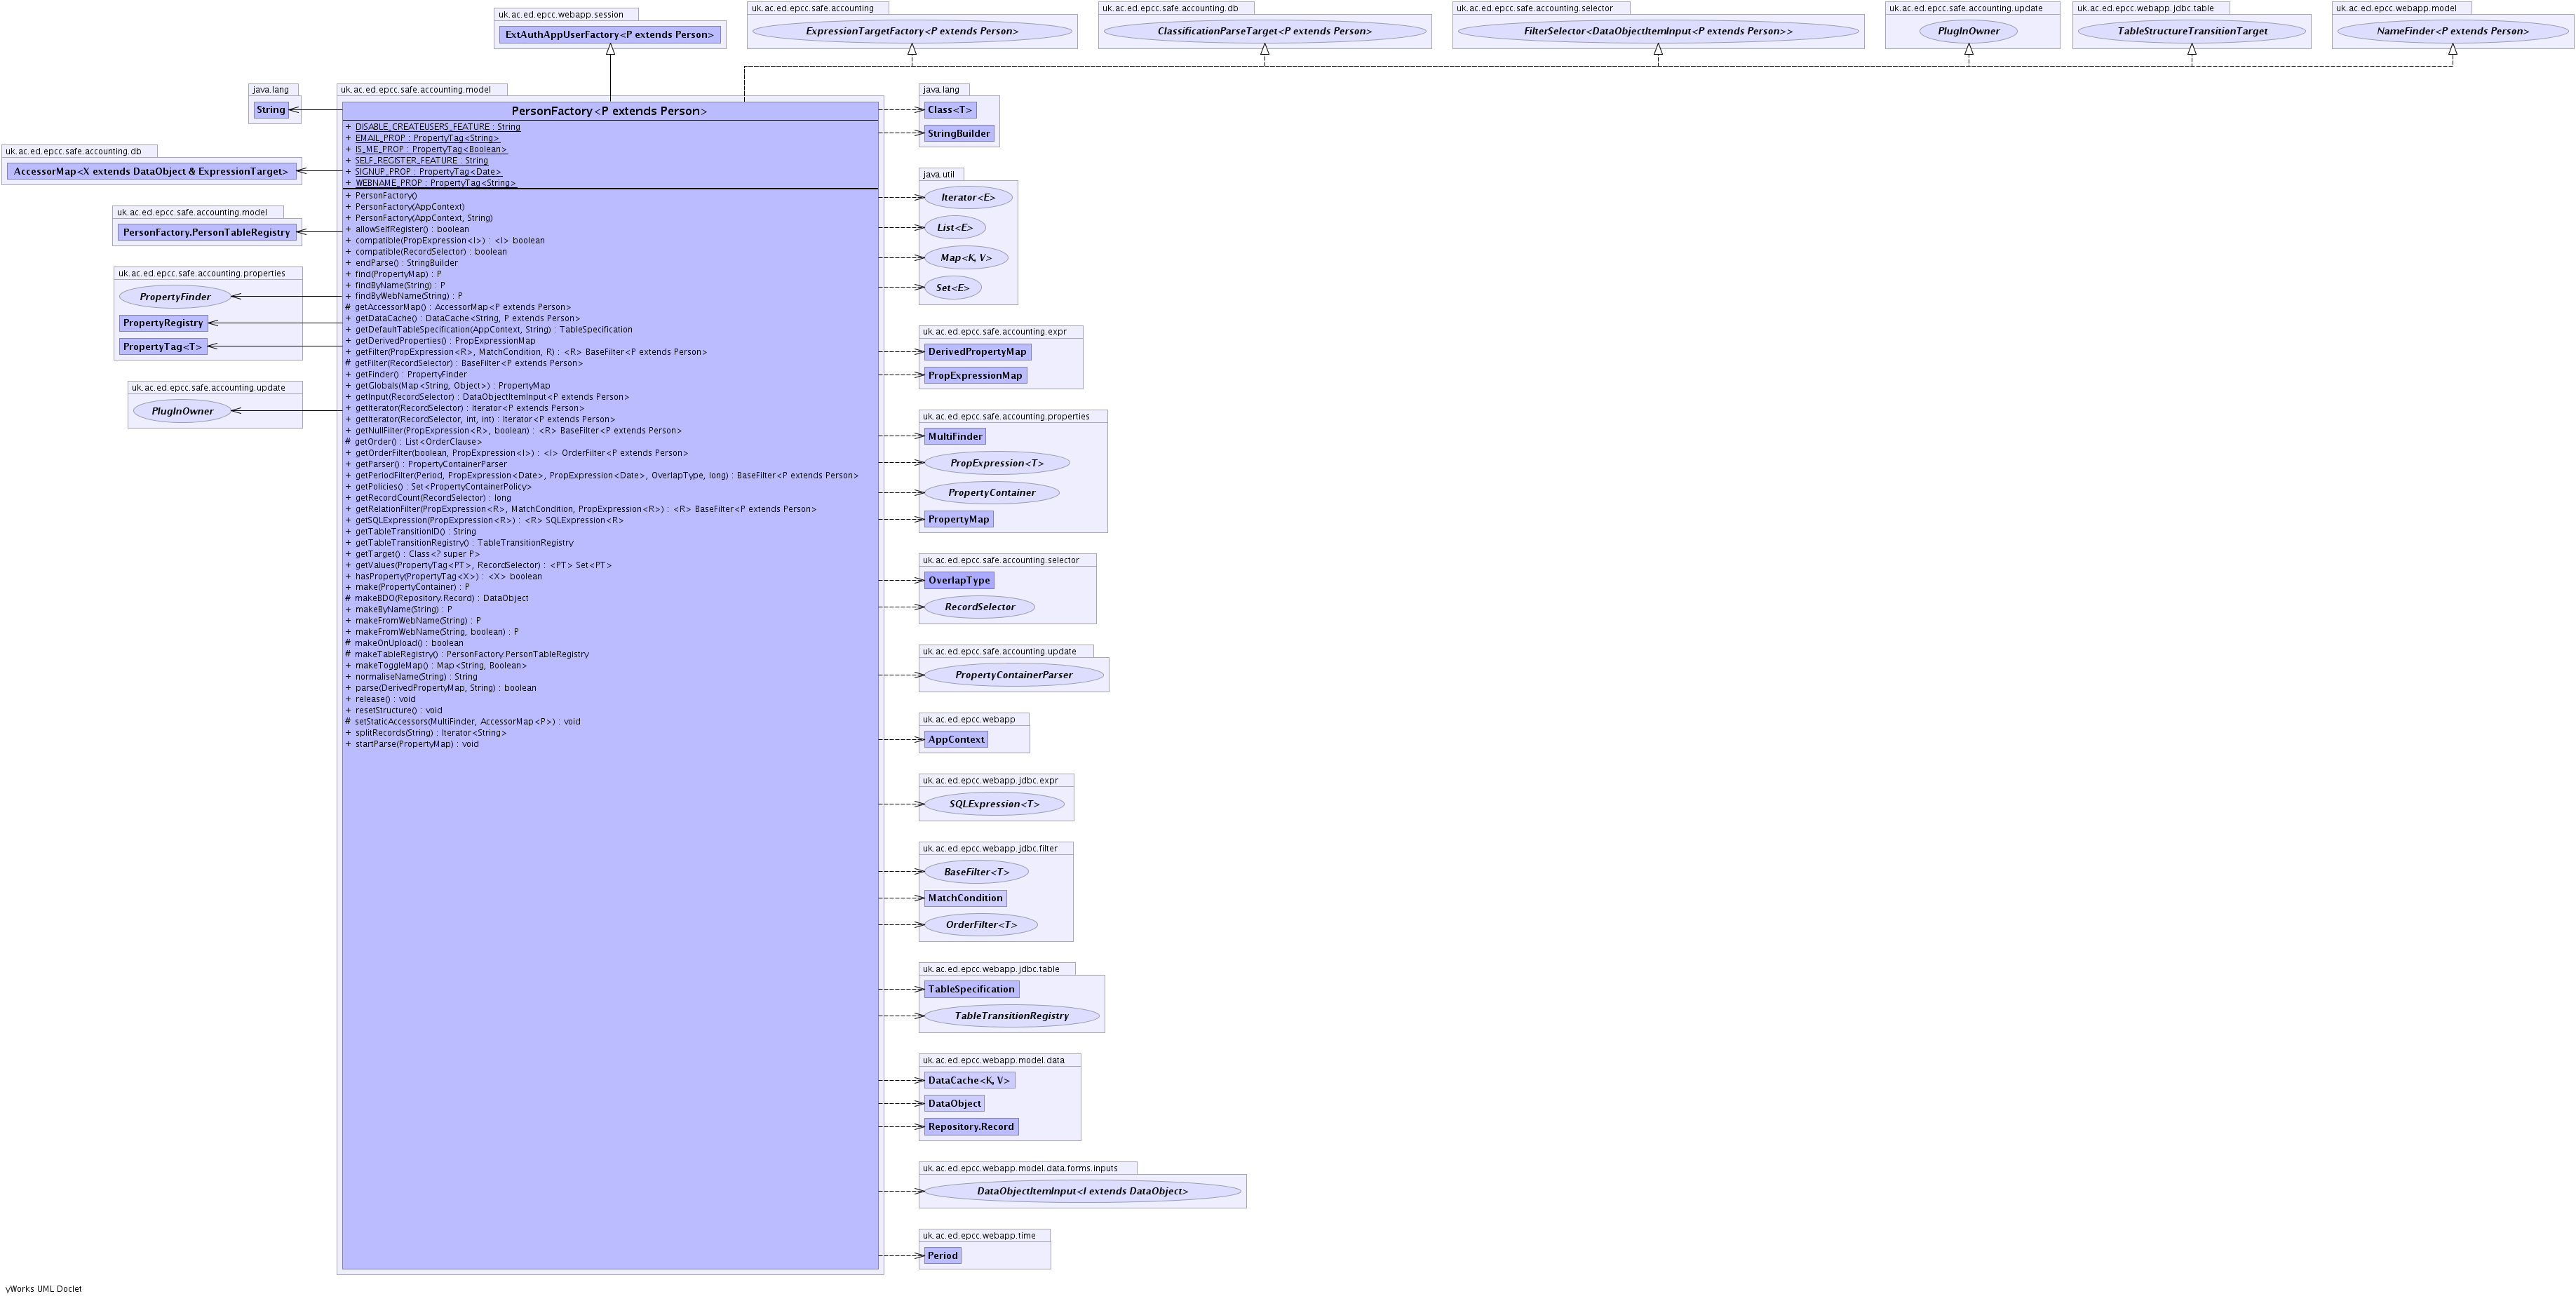
Task: Select the AppContext class box
Action: point(955,740)
